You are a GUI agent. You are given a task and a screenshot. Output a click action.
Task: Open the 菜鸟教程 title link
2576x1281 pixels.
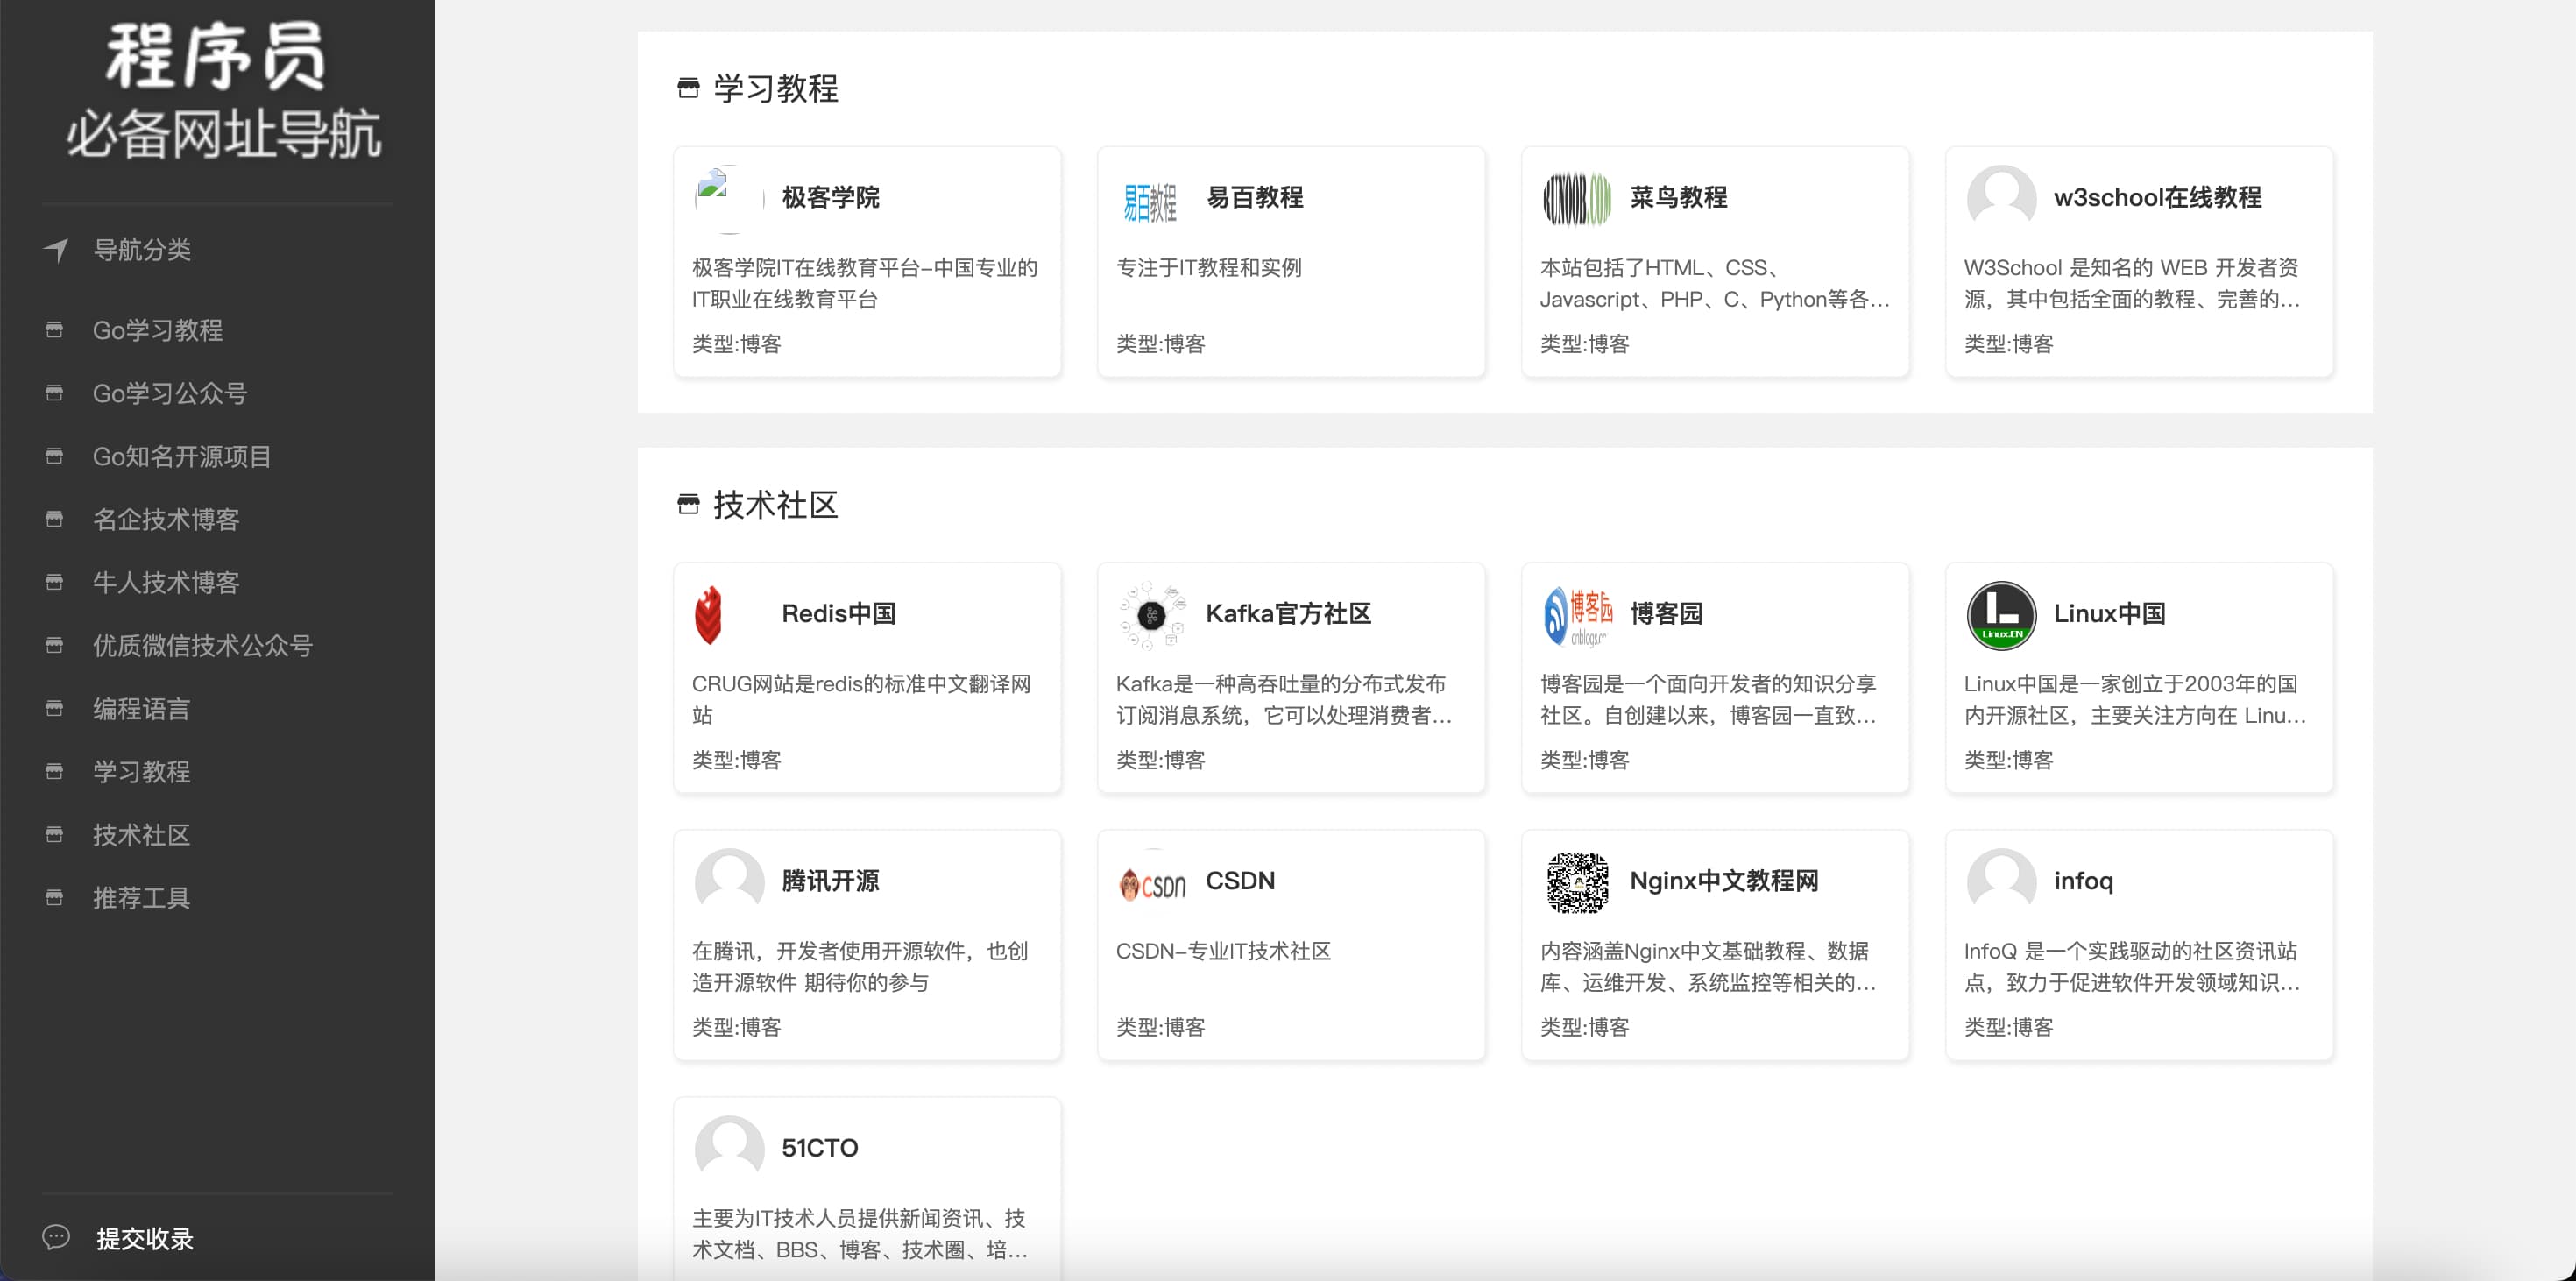click(x=1678, y=197)
